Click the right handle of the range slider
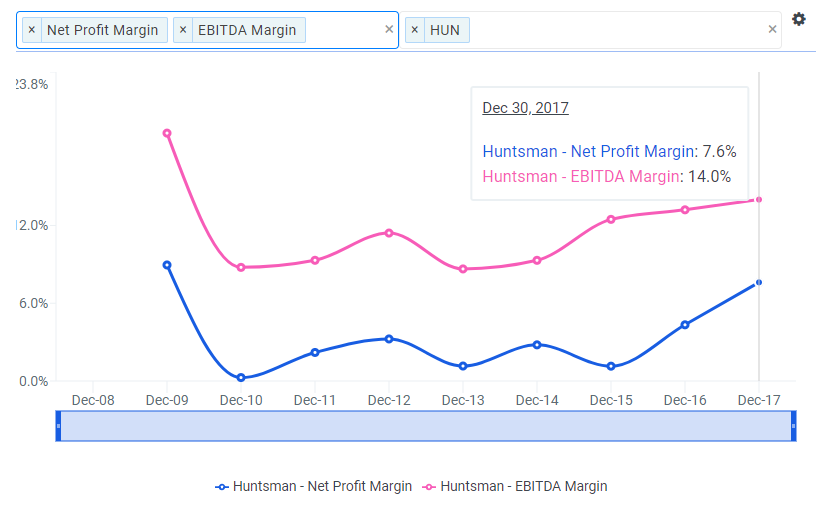Image resolution: width=829 pixels, height=508 pixels. click(793, 426)
